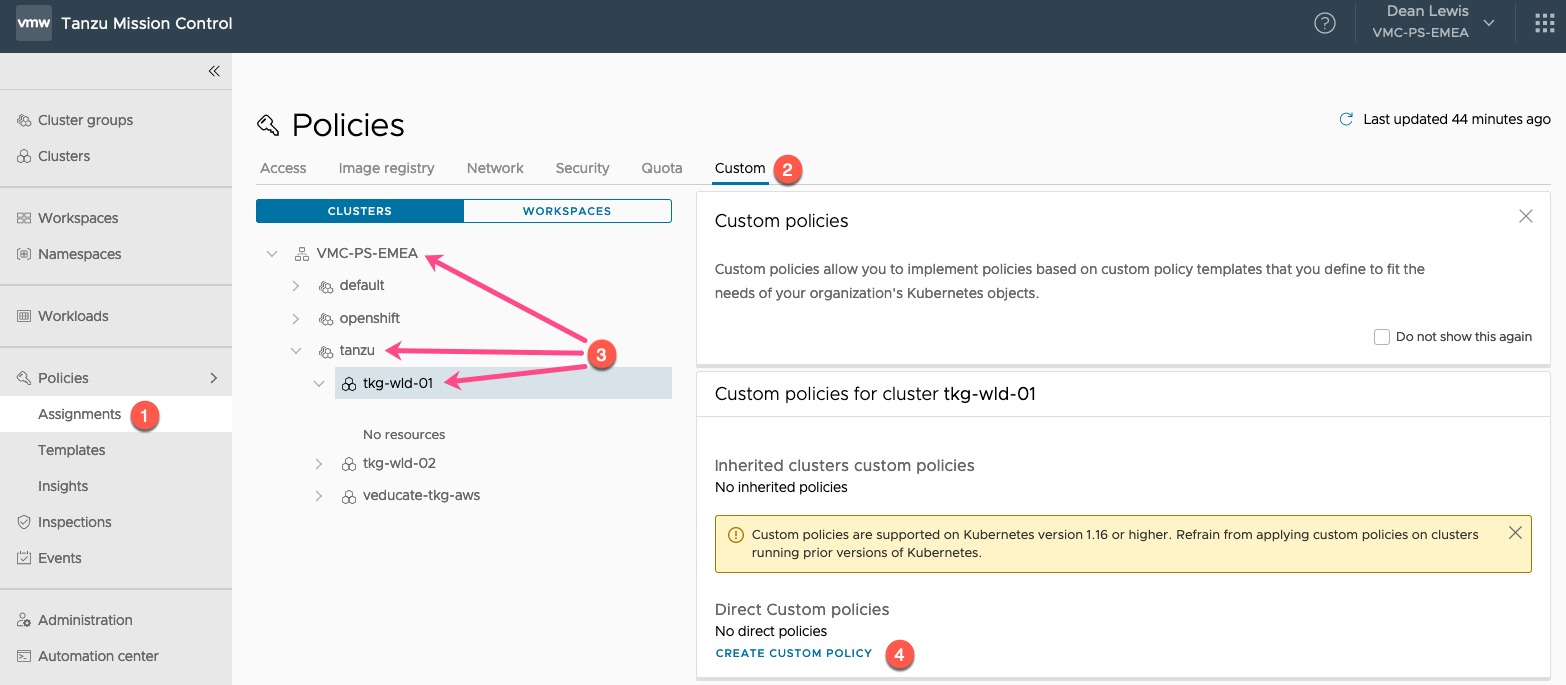Image resolution: width=1566 pixels, height=685 pixels.
Task: Click the 'No direct policies' text
Action: tap(771, 631)
